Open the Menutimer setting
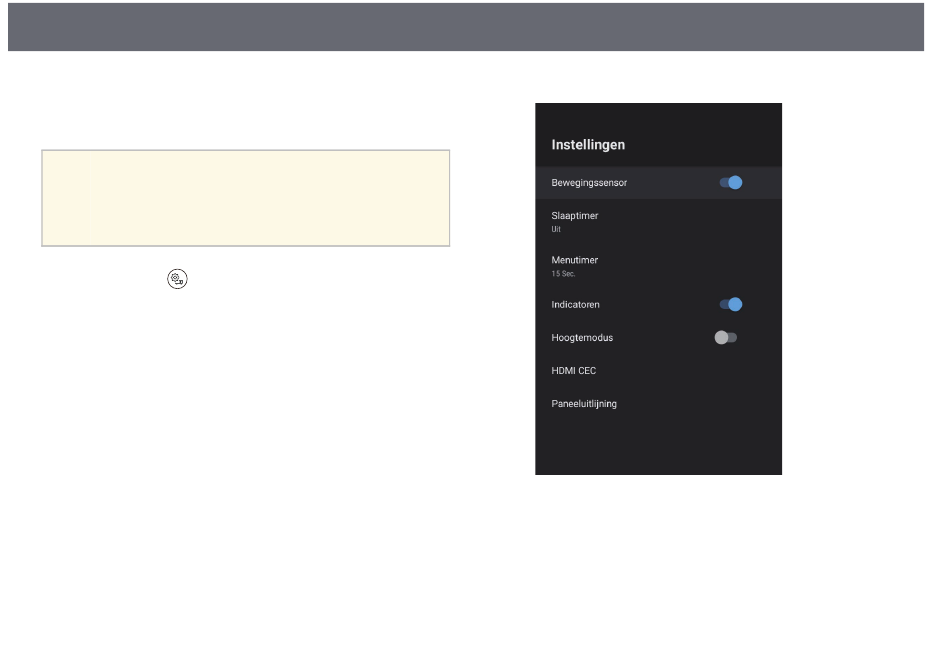Image resolution: width=950 pixels, height=659 pixels. tap(659, 266)
